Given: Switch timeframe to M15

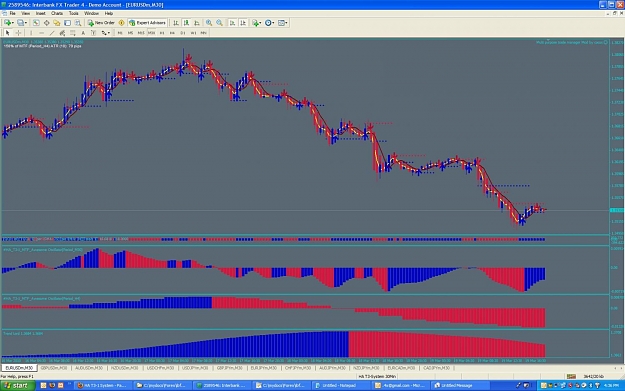Looking at the screenshot, I should pos(141,33).
